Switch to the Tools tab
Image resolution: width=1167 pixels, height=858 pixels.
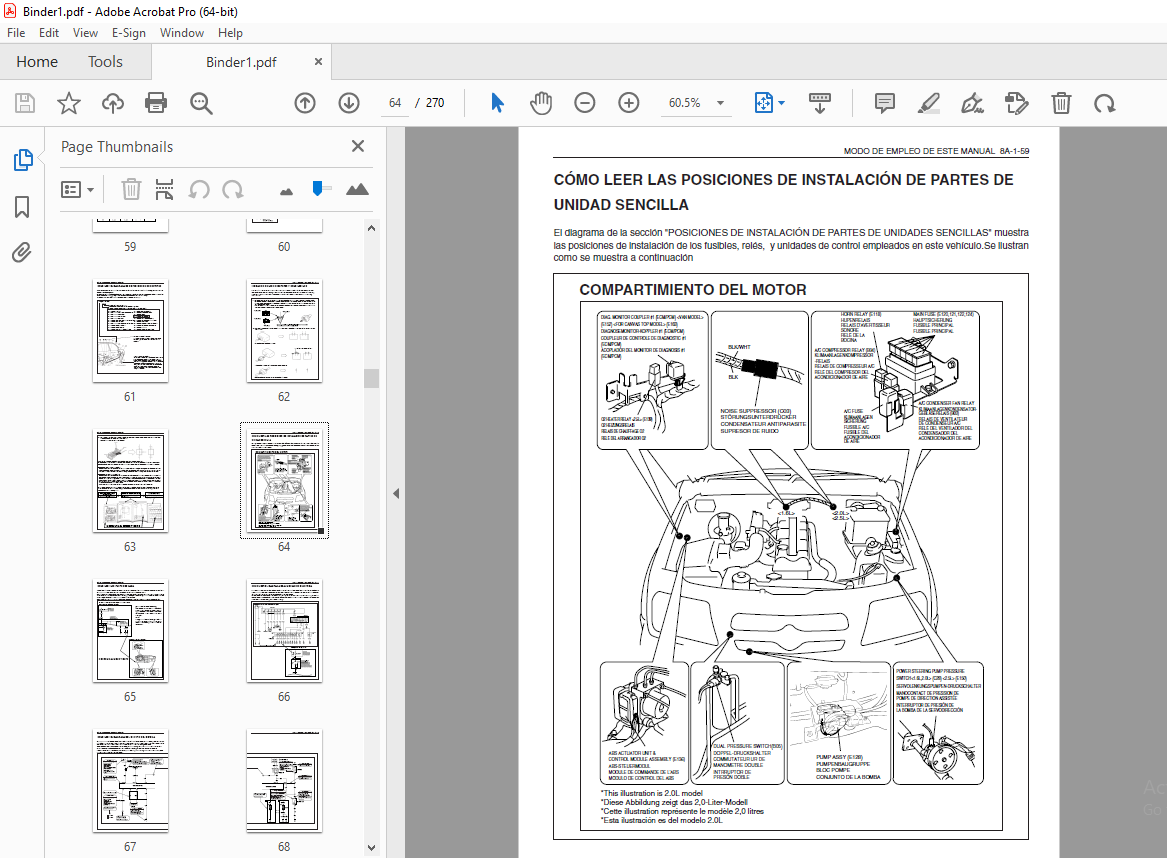(105, 62)
